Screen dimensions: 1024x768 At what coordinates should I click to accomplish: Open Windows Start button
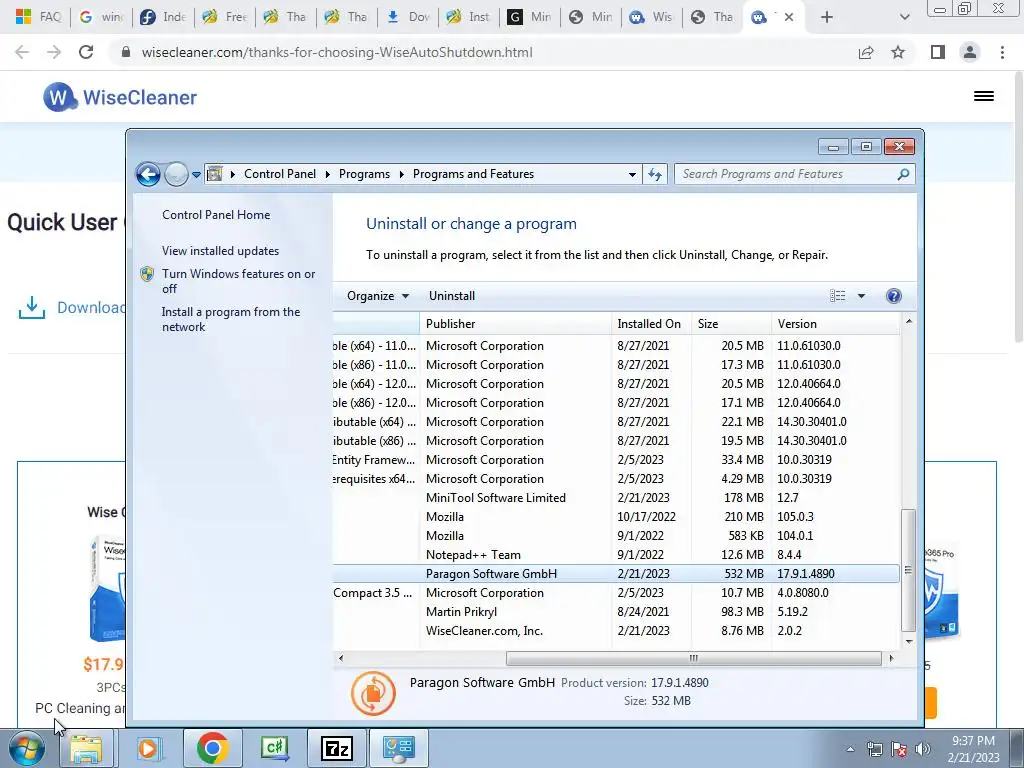pyautogui.click(x=27, y=748)
